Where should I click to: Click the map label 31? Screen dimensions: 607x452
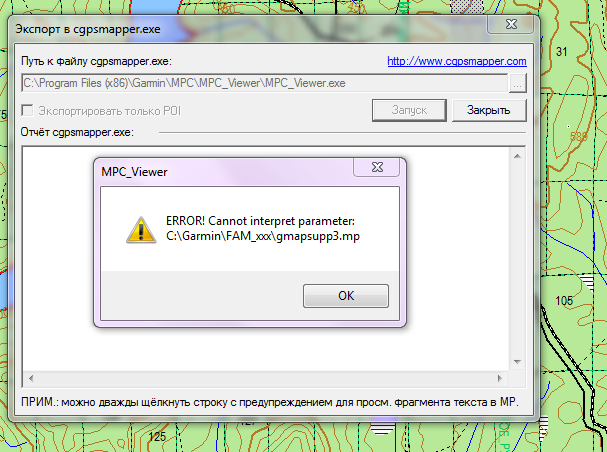tap(561, 51)
